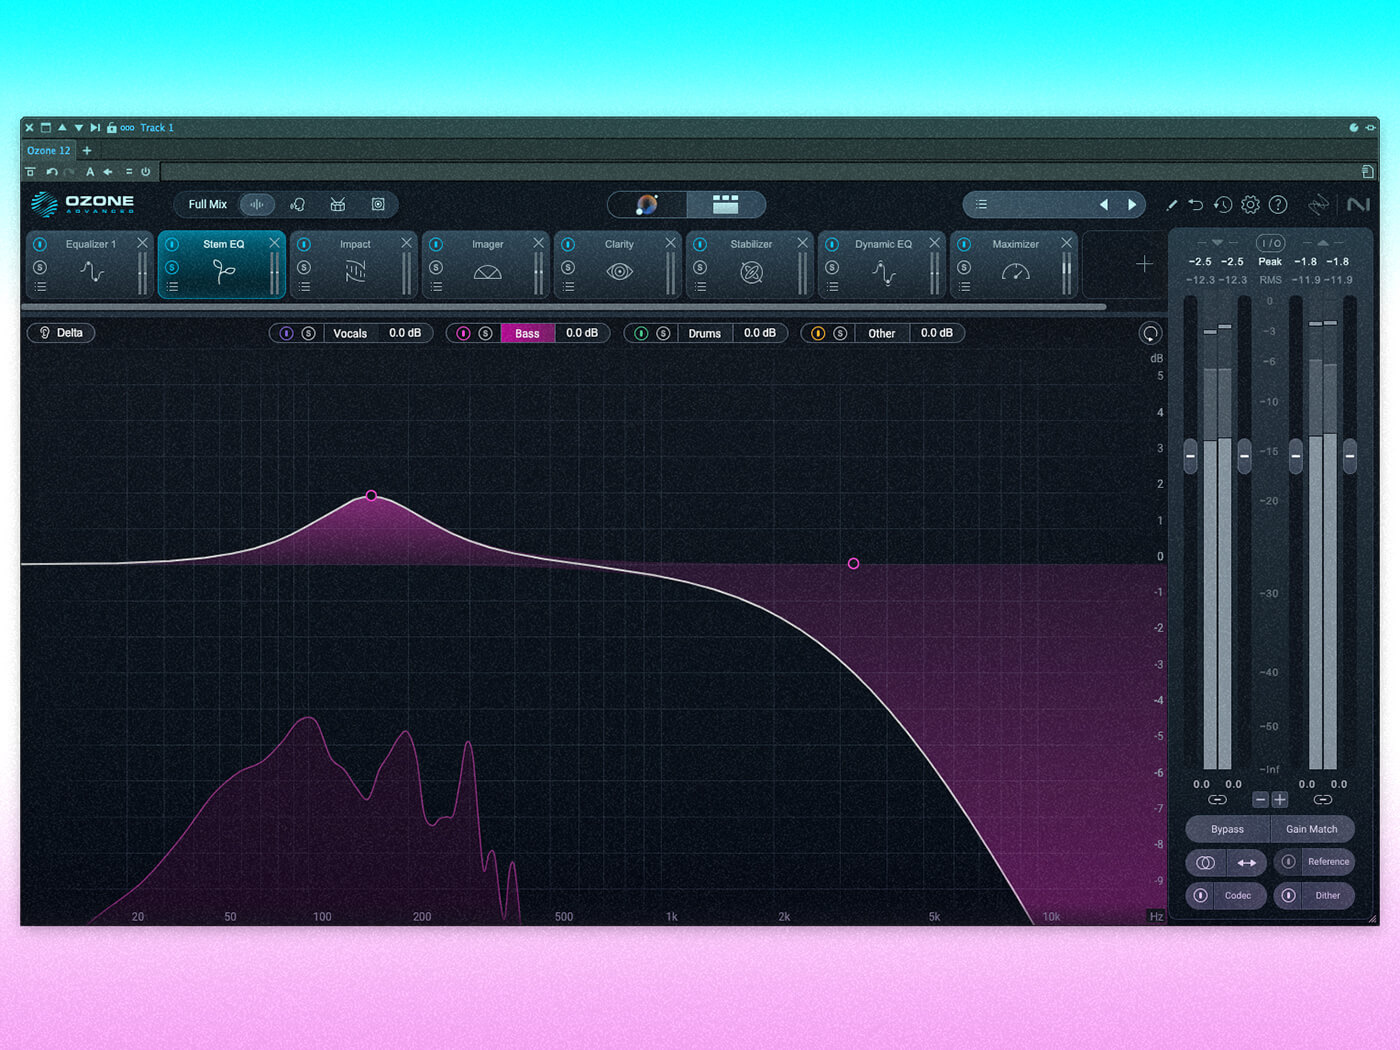
Task: Open the Ozone settings gear
Action: pyautogui.click(x=1250, y=205)
